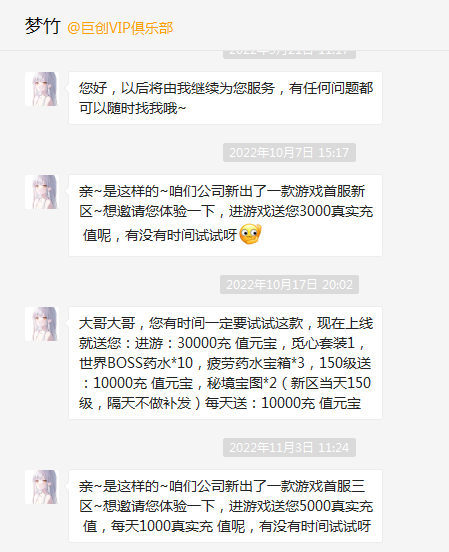Open the @巨创VIP俱乐部 organization label

click(x=120, y=28)
